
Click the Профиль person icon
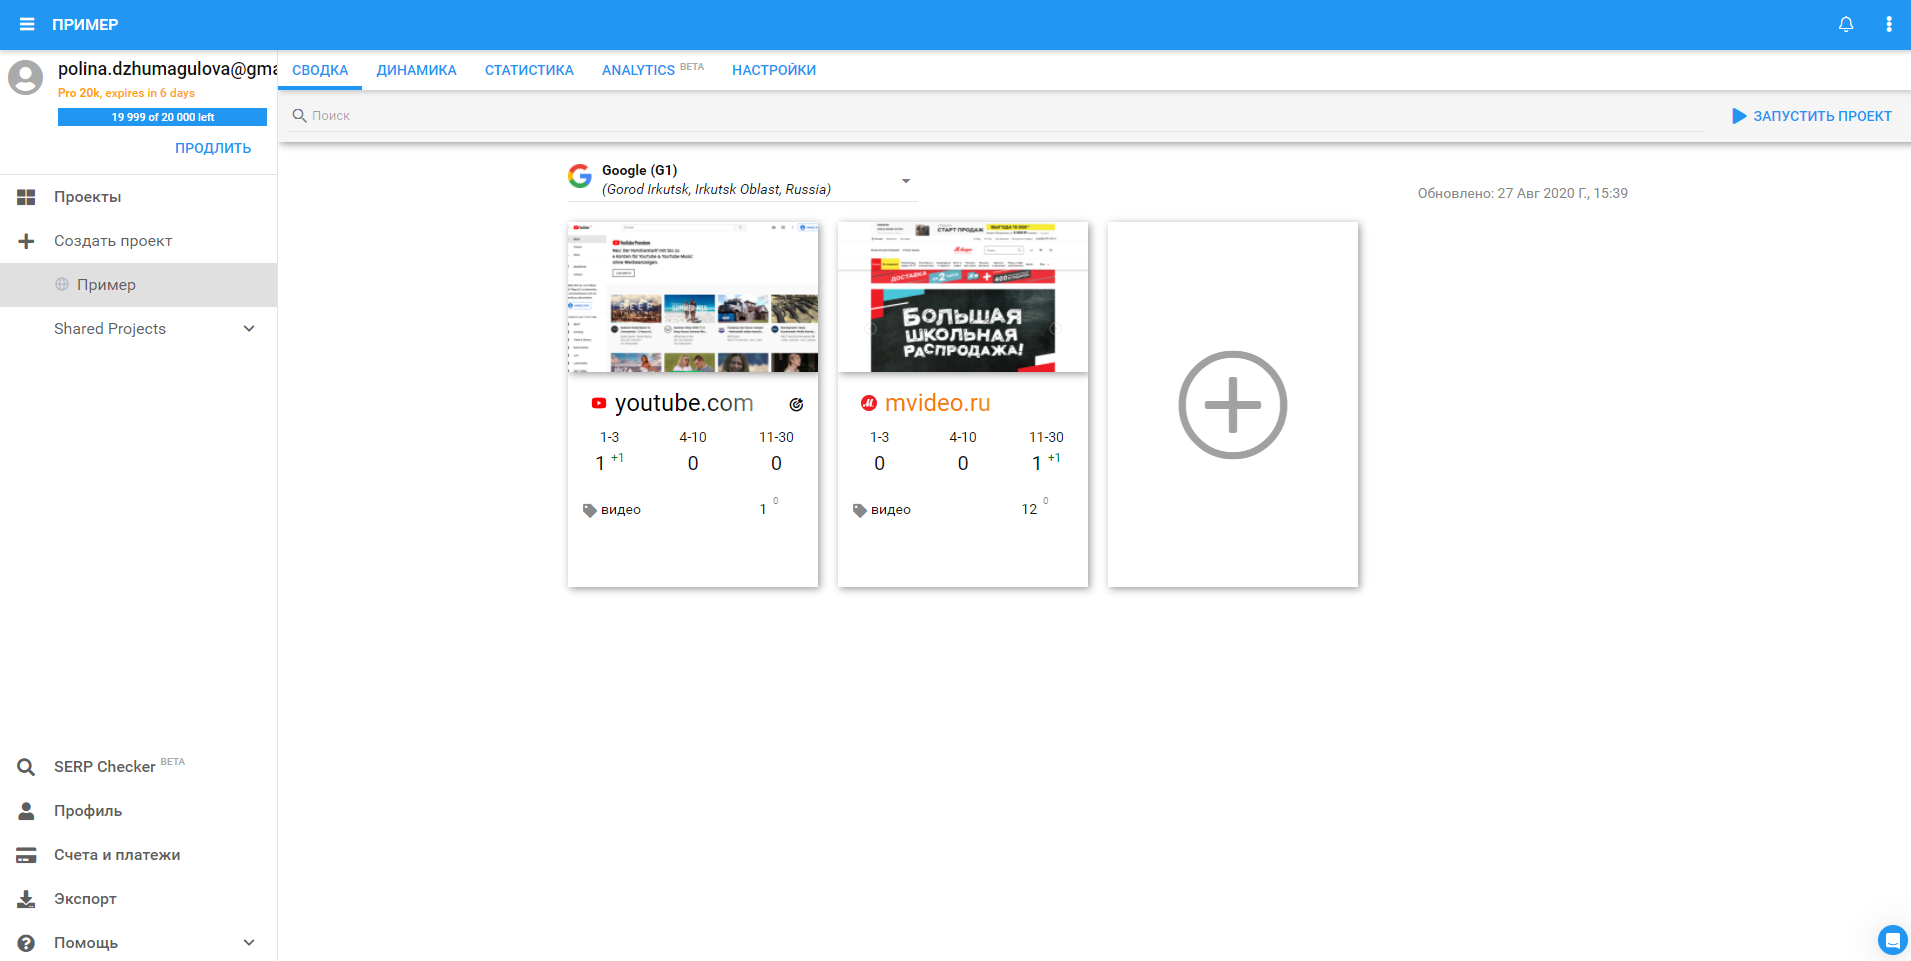click(26, 811)
